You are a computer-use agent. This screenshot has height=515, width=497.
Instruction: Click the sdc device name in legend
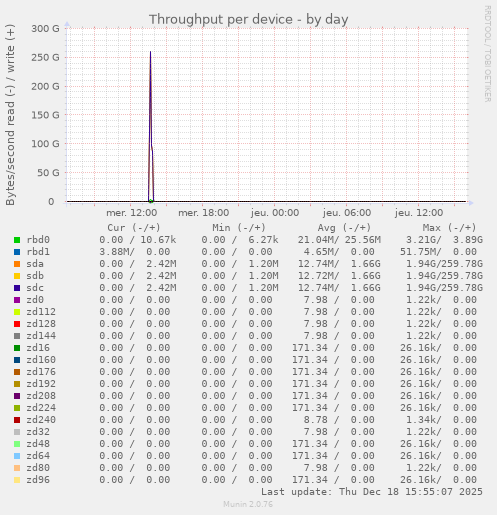click(35, 288)
